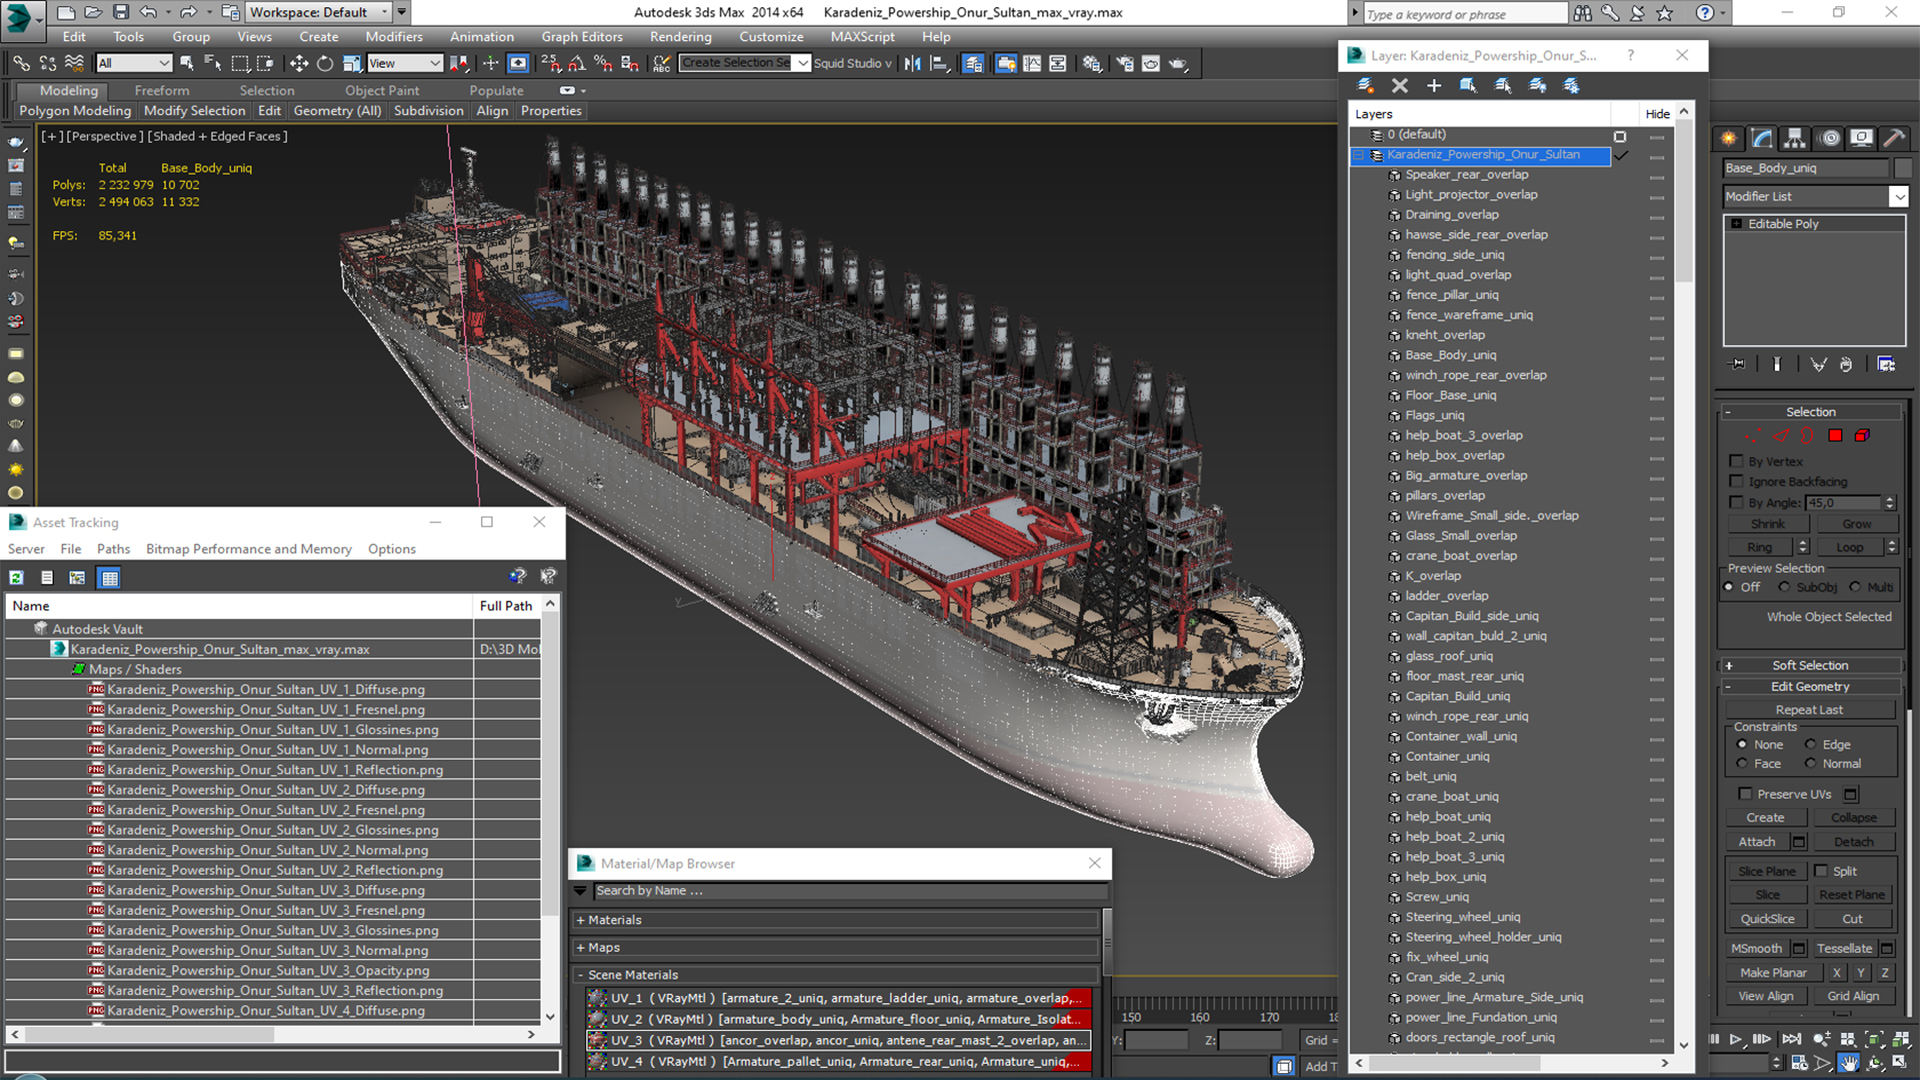Click the Tessellate button
This screenshot has height=1080, width=1920.
click(x=1844, y=948)
